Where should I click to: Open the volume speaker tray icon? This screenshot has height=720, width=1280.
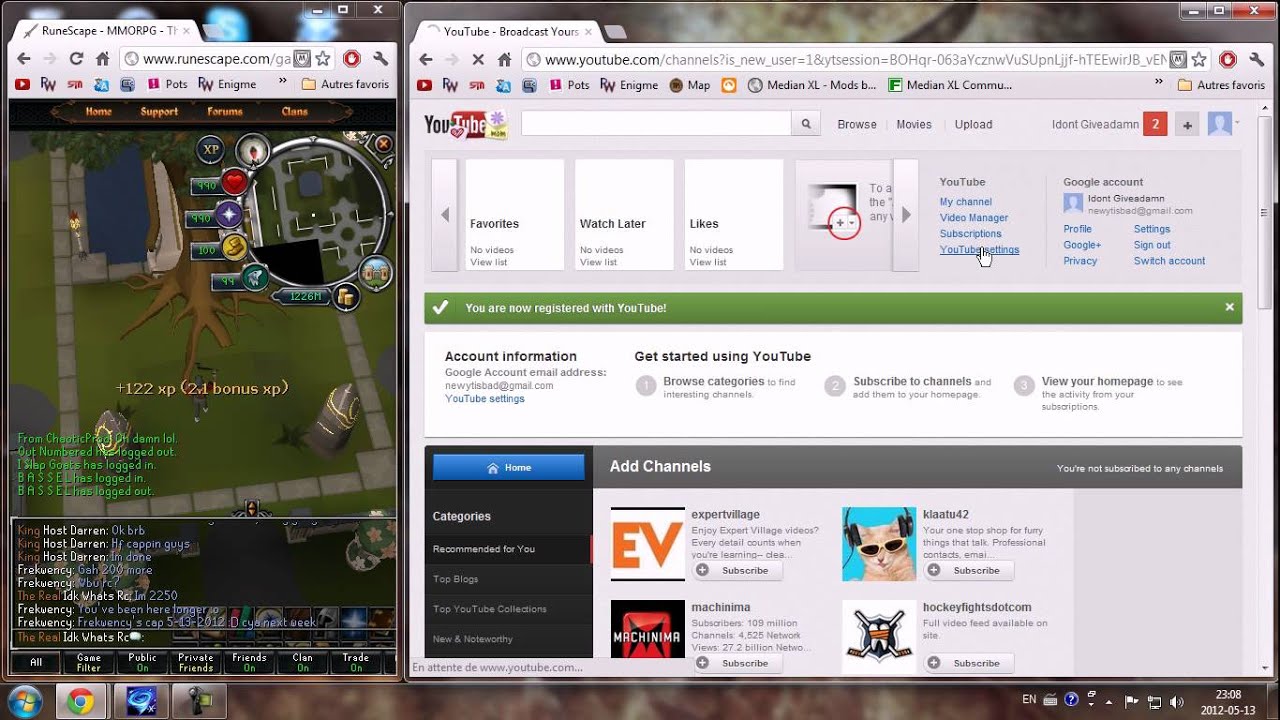[x=1177, y=700]
